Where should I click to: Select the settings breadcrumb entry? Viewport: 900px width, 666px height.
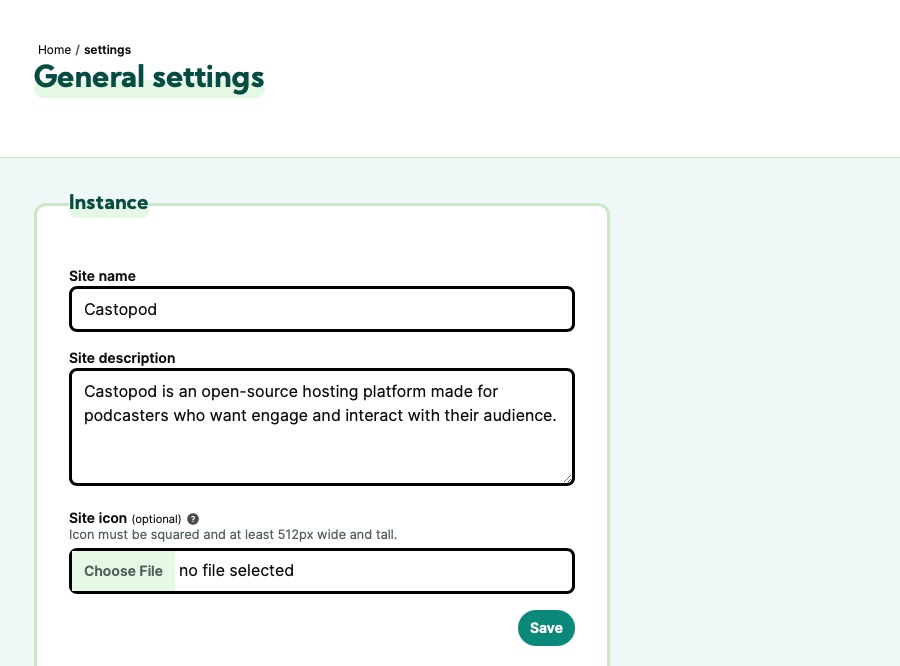107,50
